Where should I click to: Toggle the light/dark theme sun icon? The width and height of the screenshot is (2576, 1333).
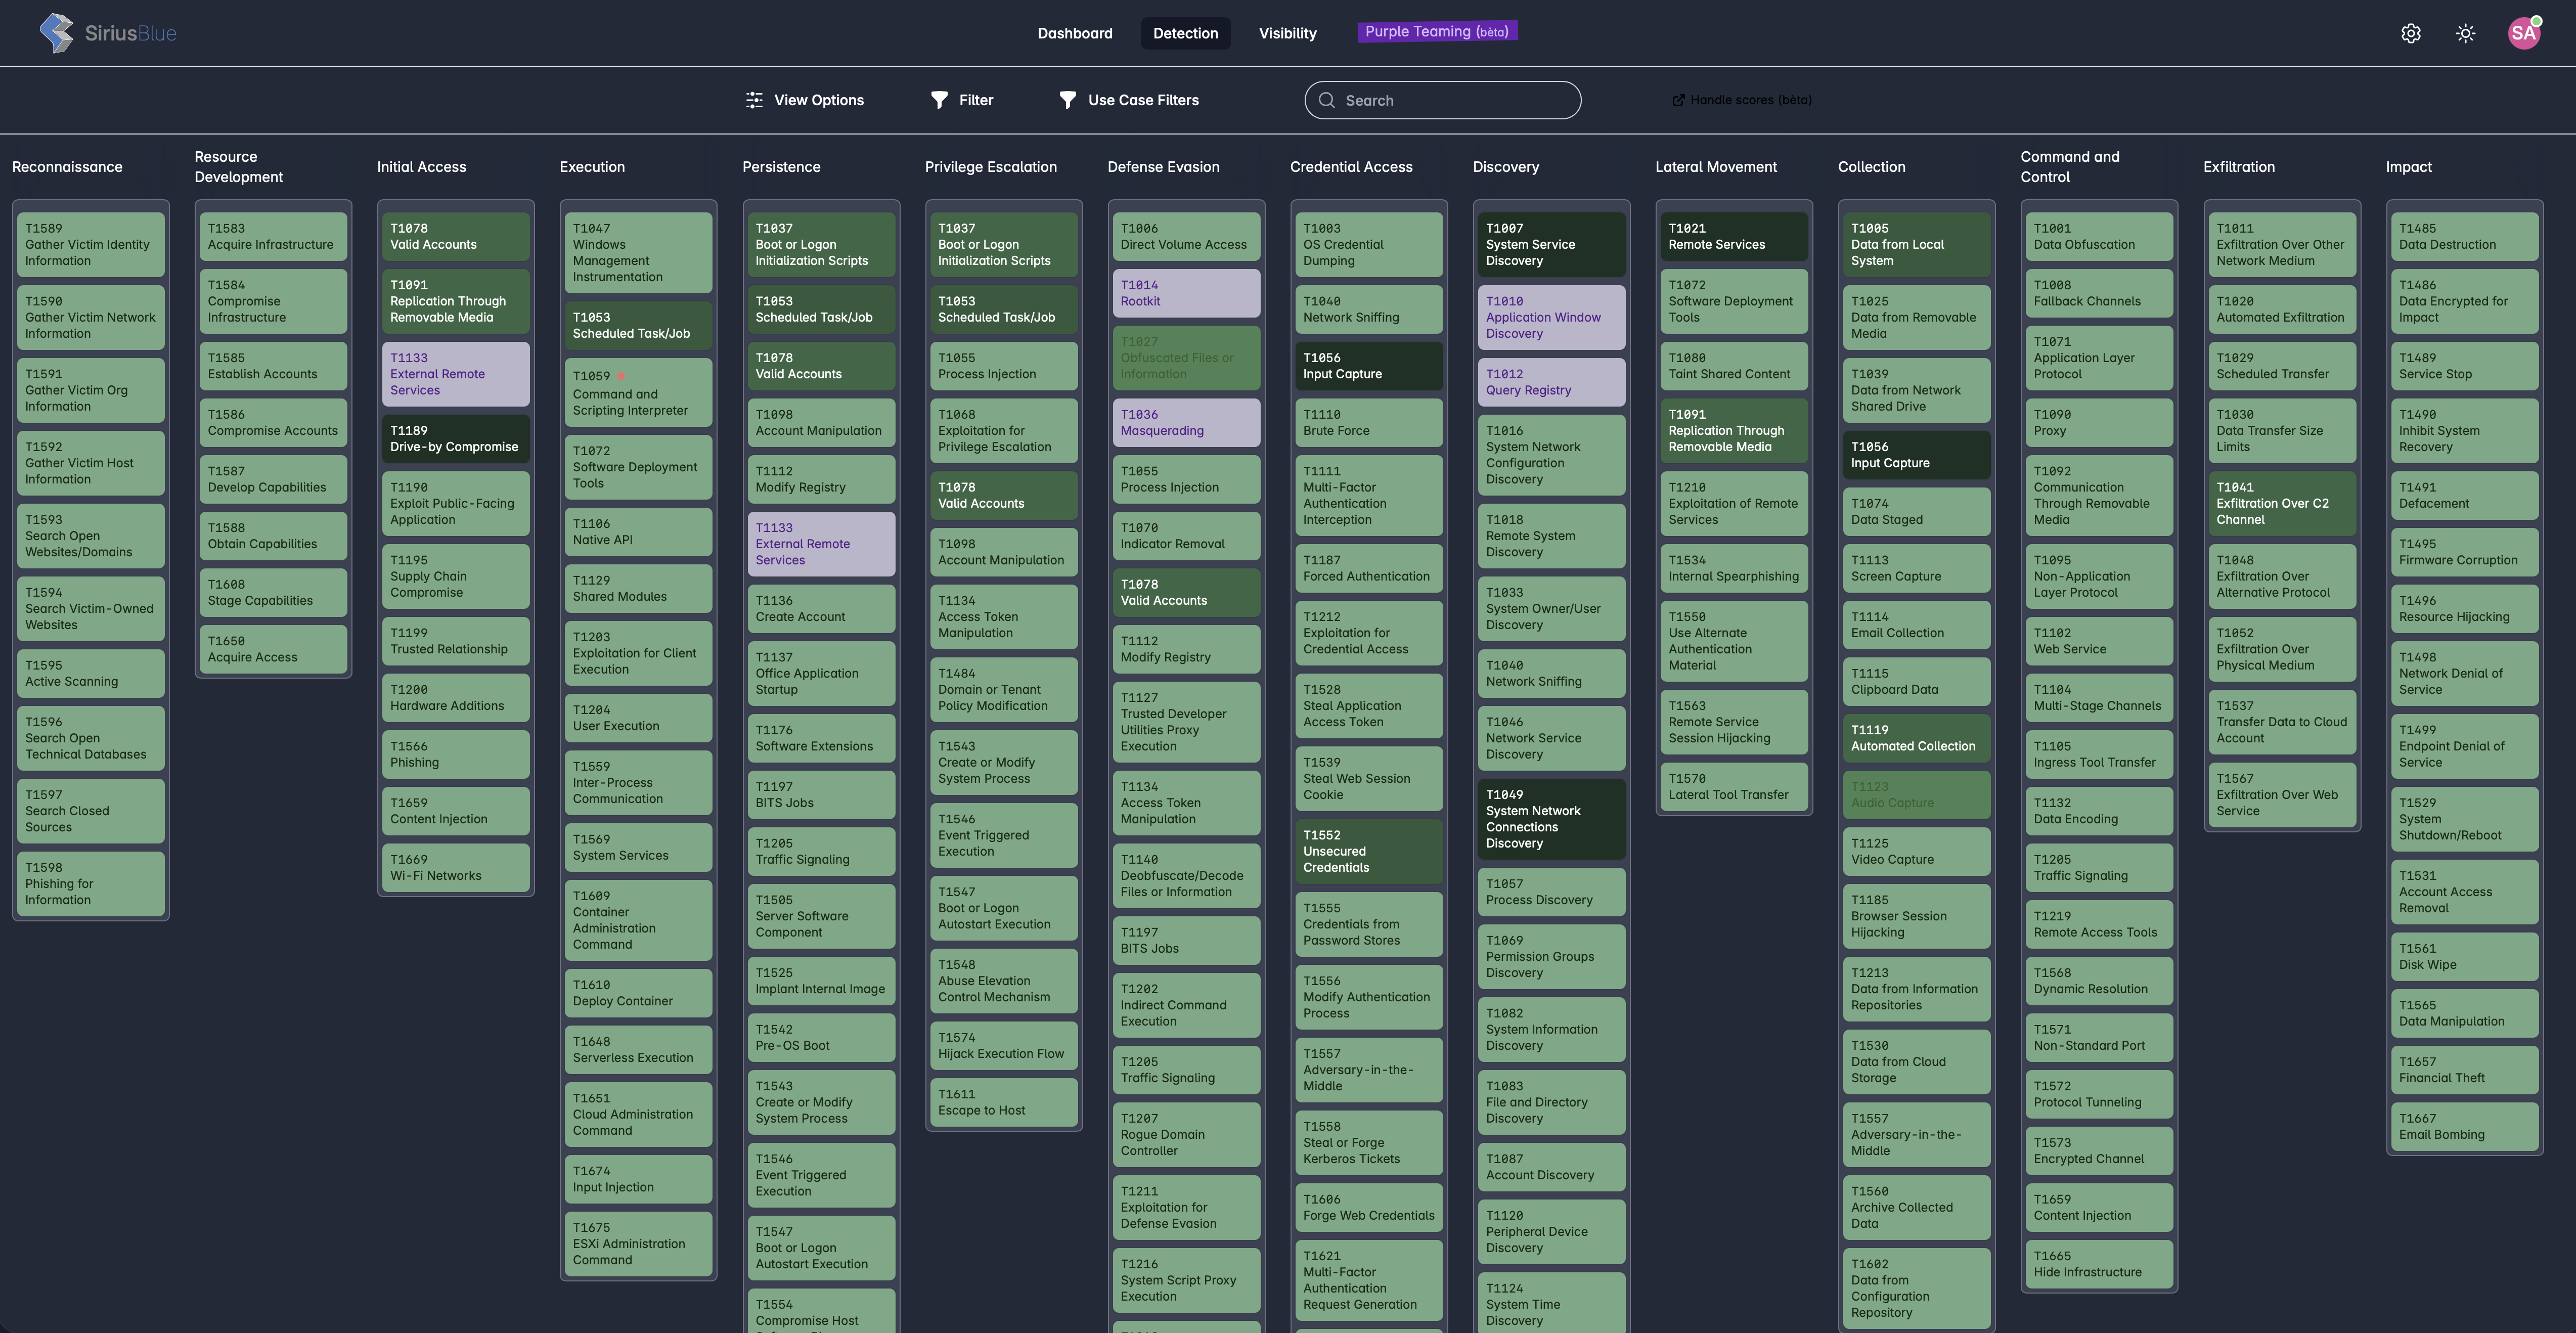(2466, 33)
